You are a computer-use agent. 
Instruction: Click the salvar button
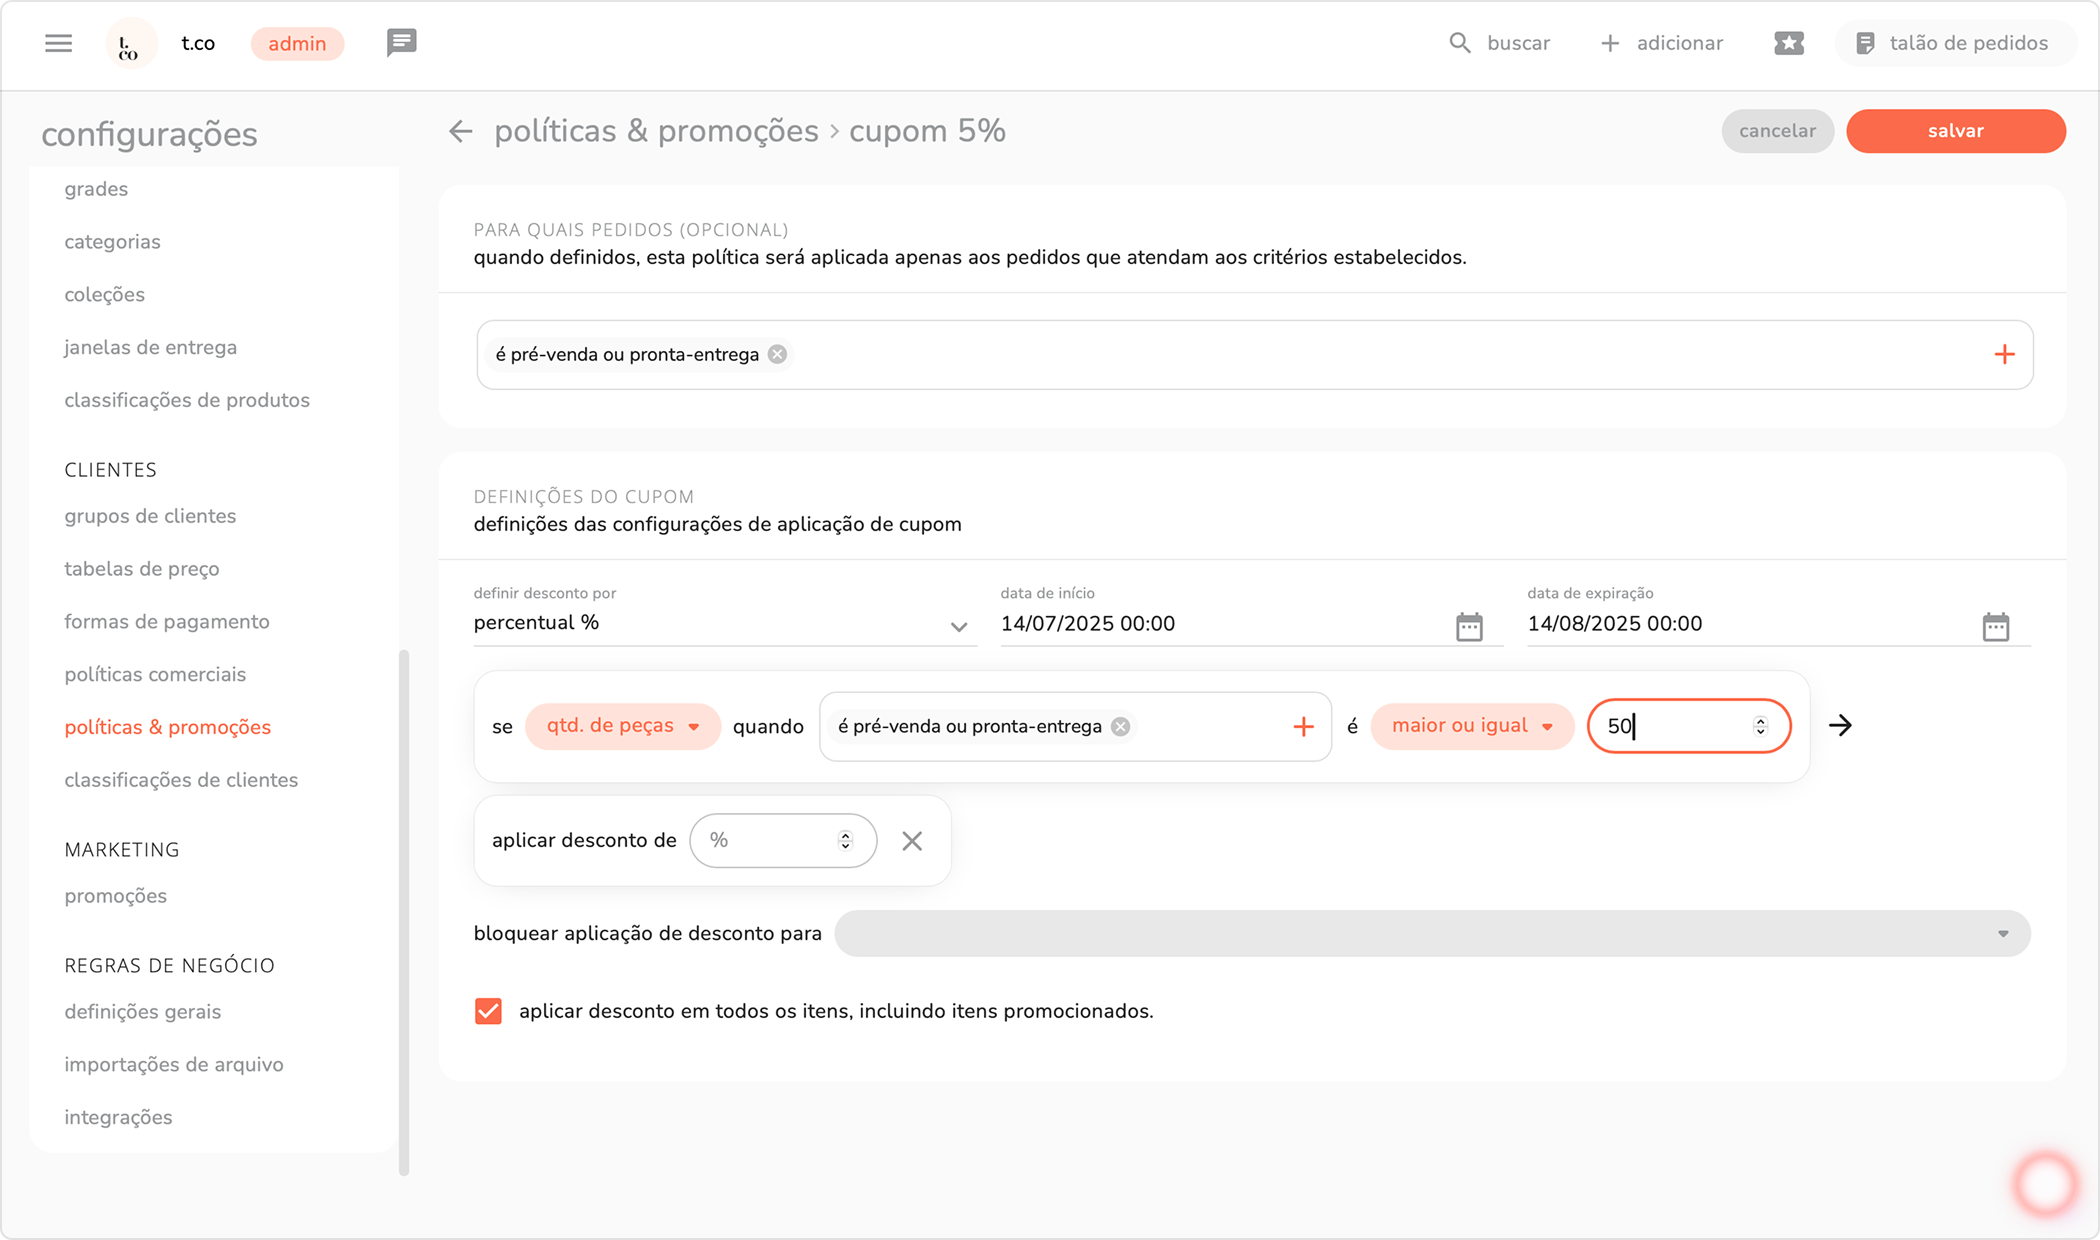(1955, 131)
